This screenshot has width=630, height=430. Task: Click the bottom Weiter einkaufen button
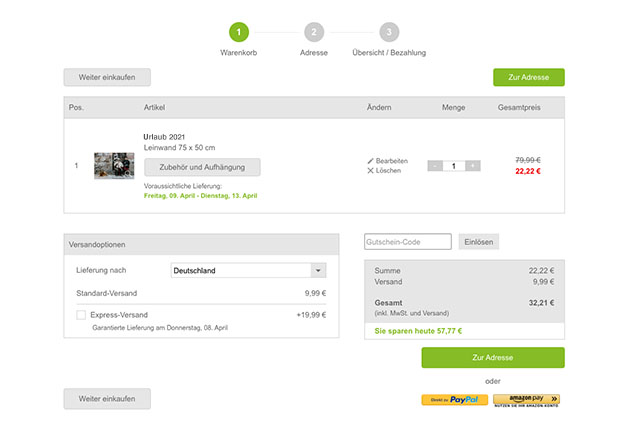[107, 399]
